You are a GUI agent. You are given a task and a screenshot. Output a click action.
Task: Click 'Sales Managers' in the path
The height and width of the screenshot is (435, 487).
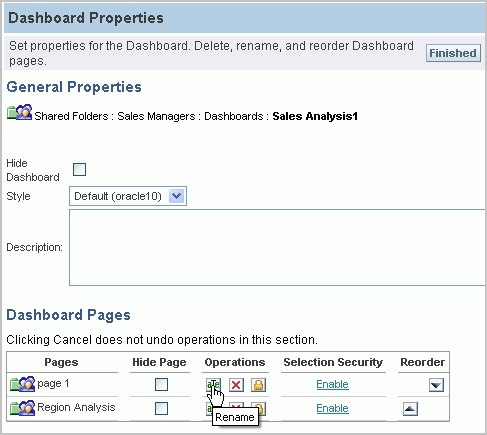click(156, 116)
